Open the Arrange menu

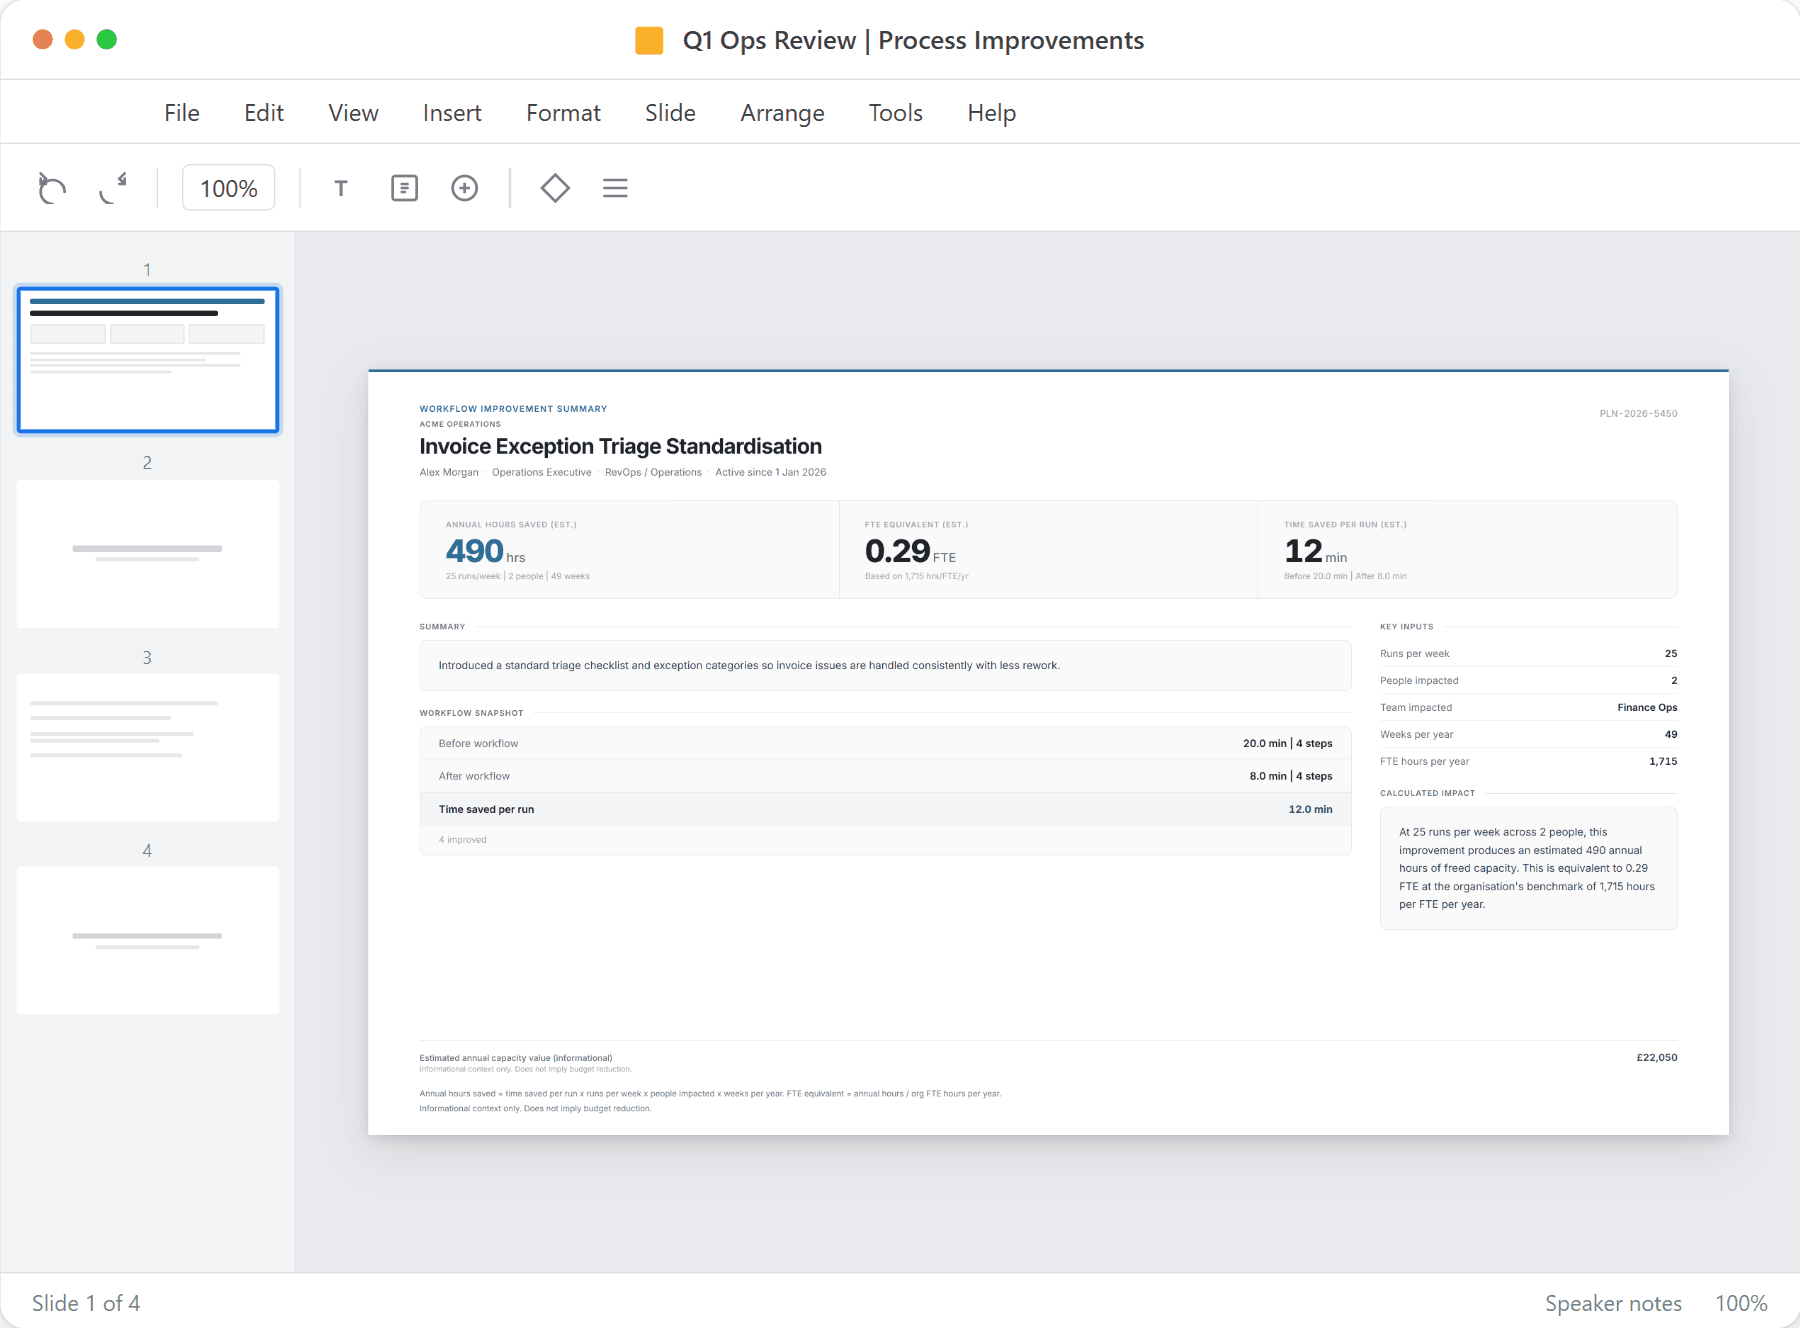coord(782,113)
